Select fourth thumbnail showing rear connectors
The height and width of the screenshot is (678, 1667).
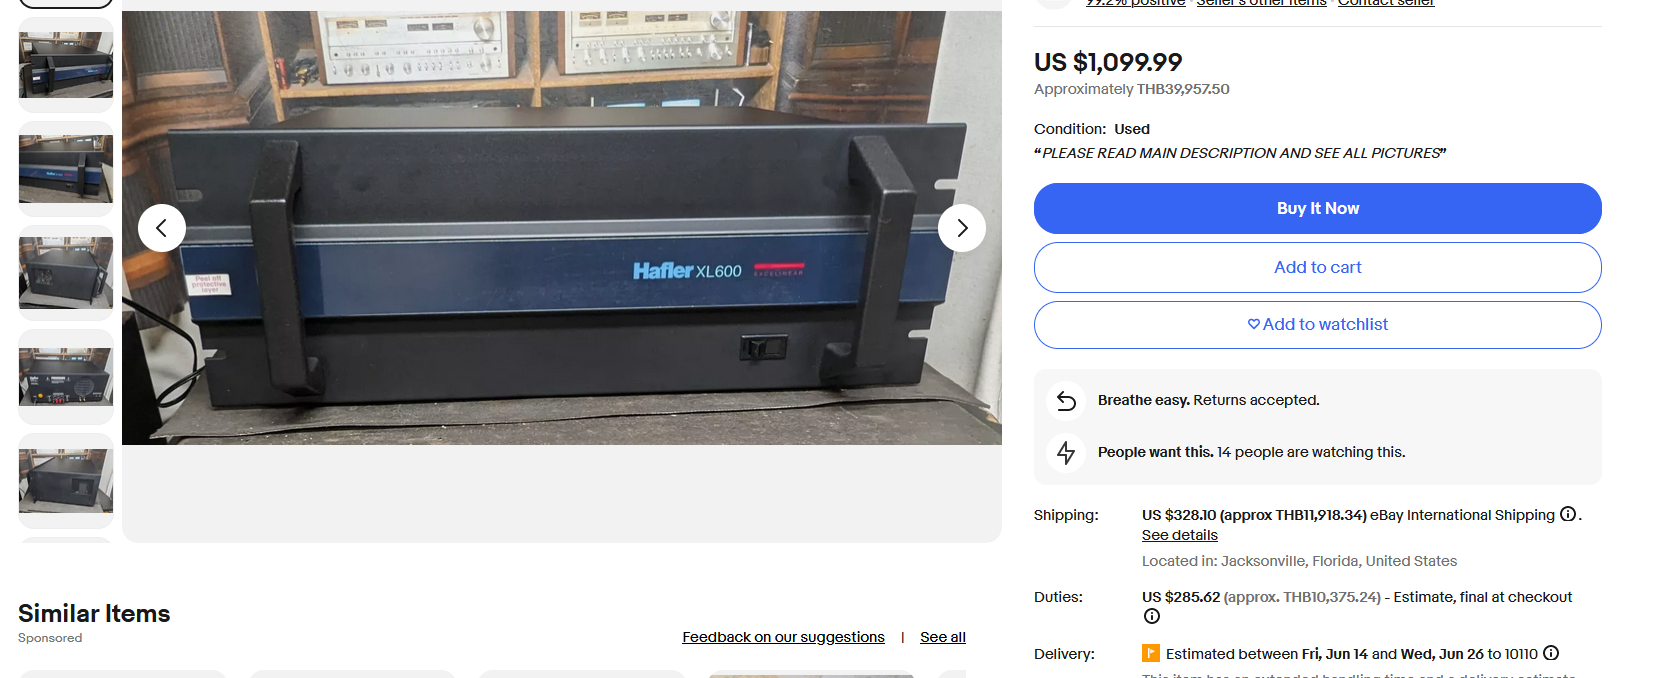[x=66, y=377]
